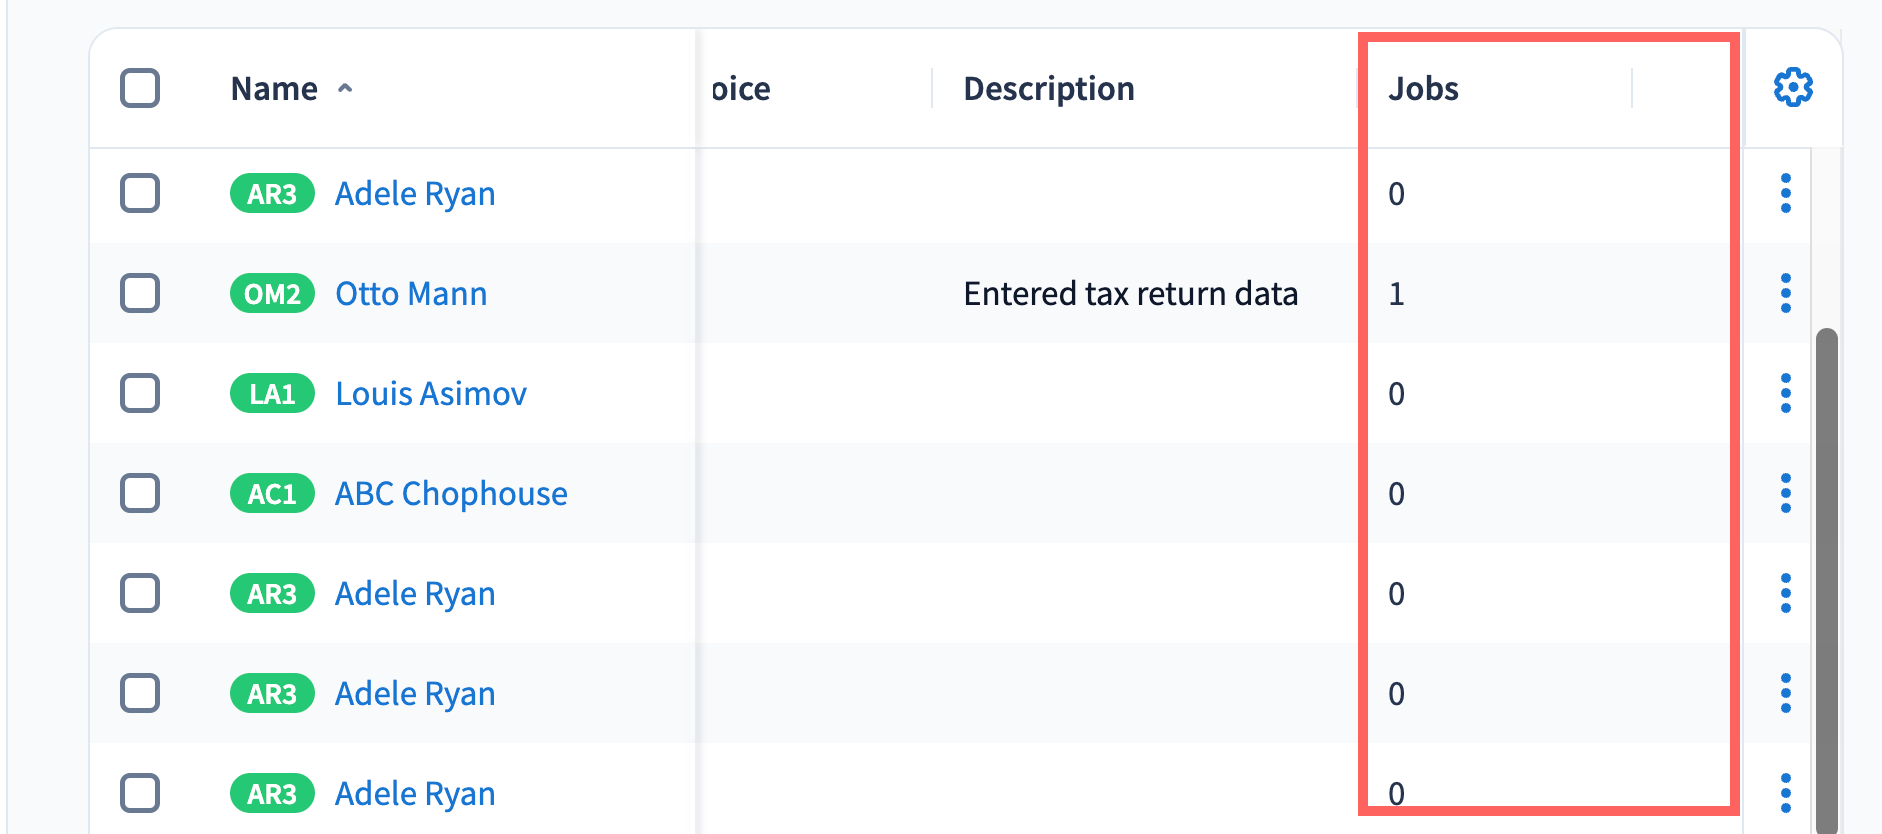Click the Description column header
The height and width of the screenshot is (834, 1882).
(x=1048, y=88)
